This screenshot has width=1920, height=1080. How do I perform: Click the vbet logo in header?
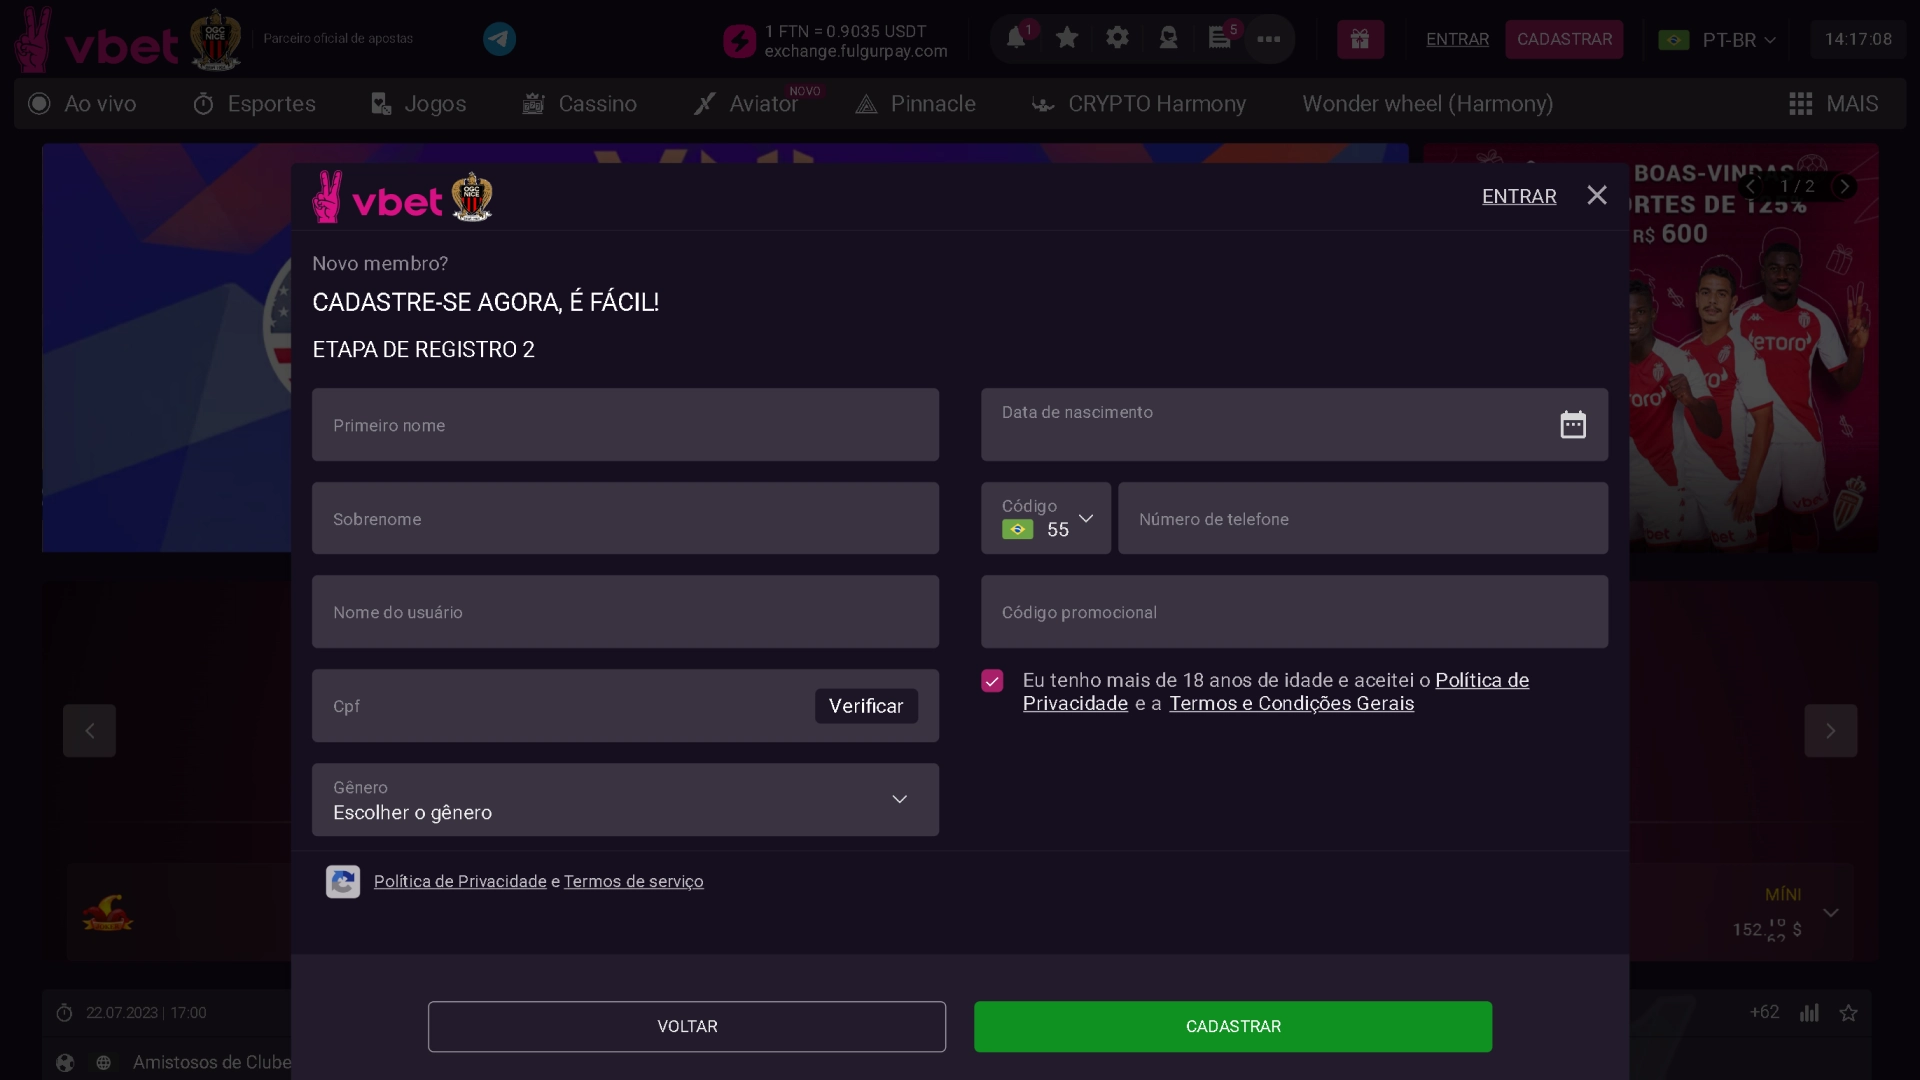(97, 41)
